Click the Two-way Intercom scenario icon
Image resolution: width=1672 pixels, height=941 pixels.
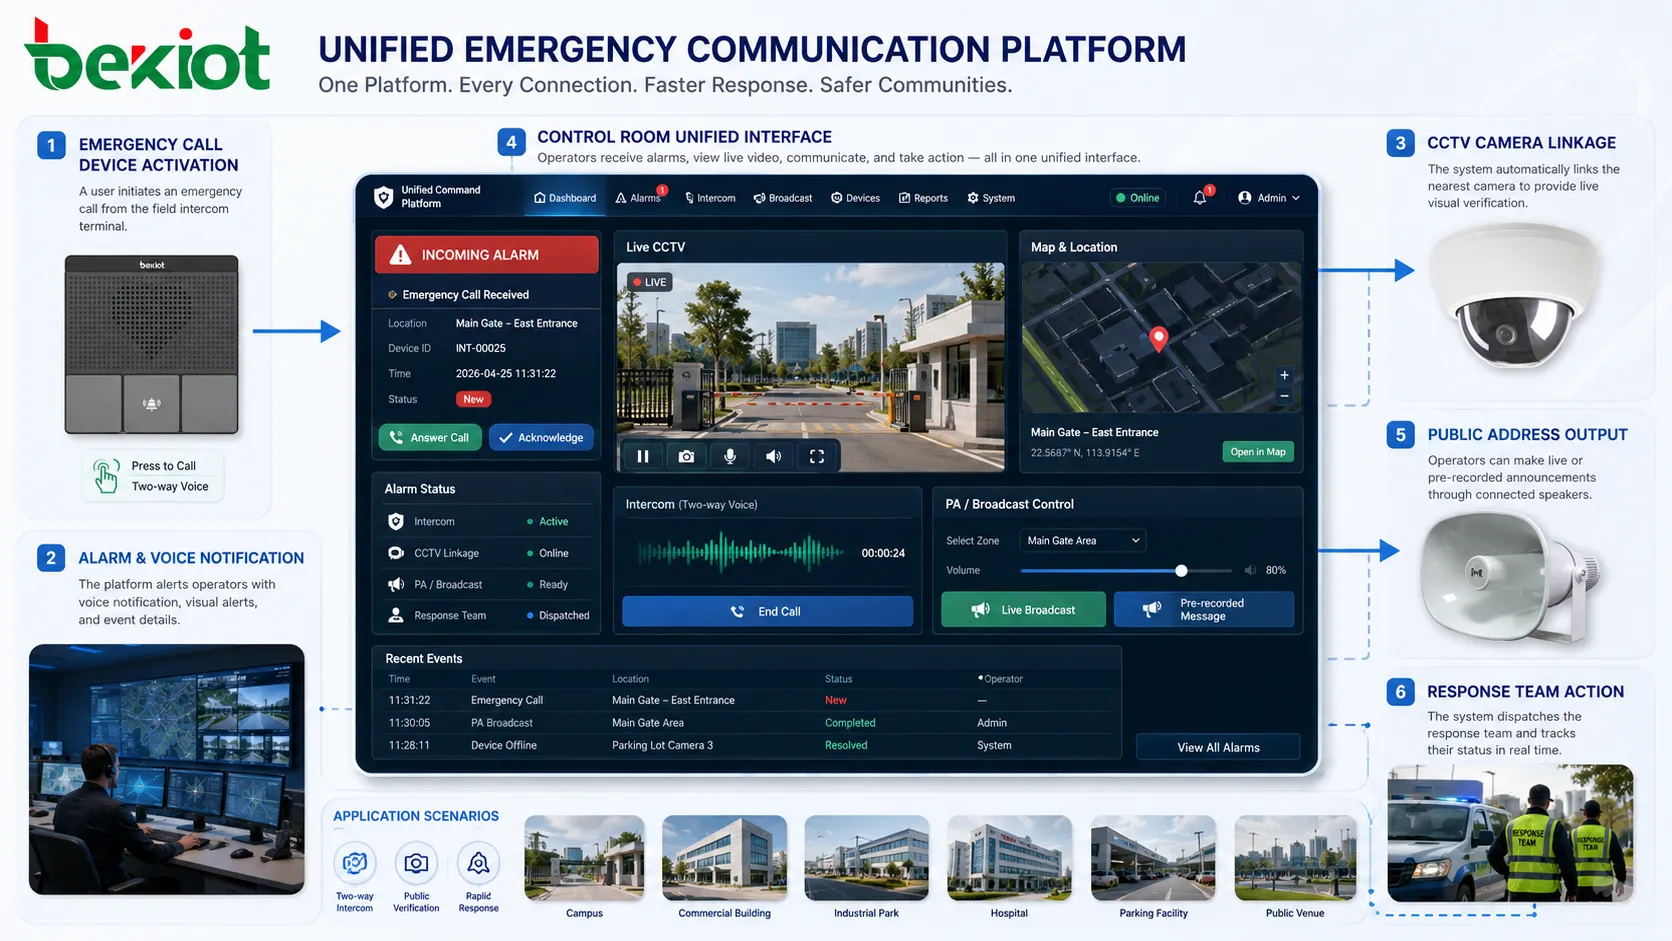(x=355, y=862)
